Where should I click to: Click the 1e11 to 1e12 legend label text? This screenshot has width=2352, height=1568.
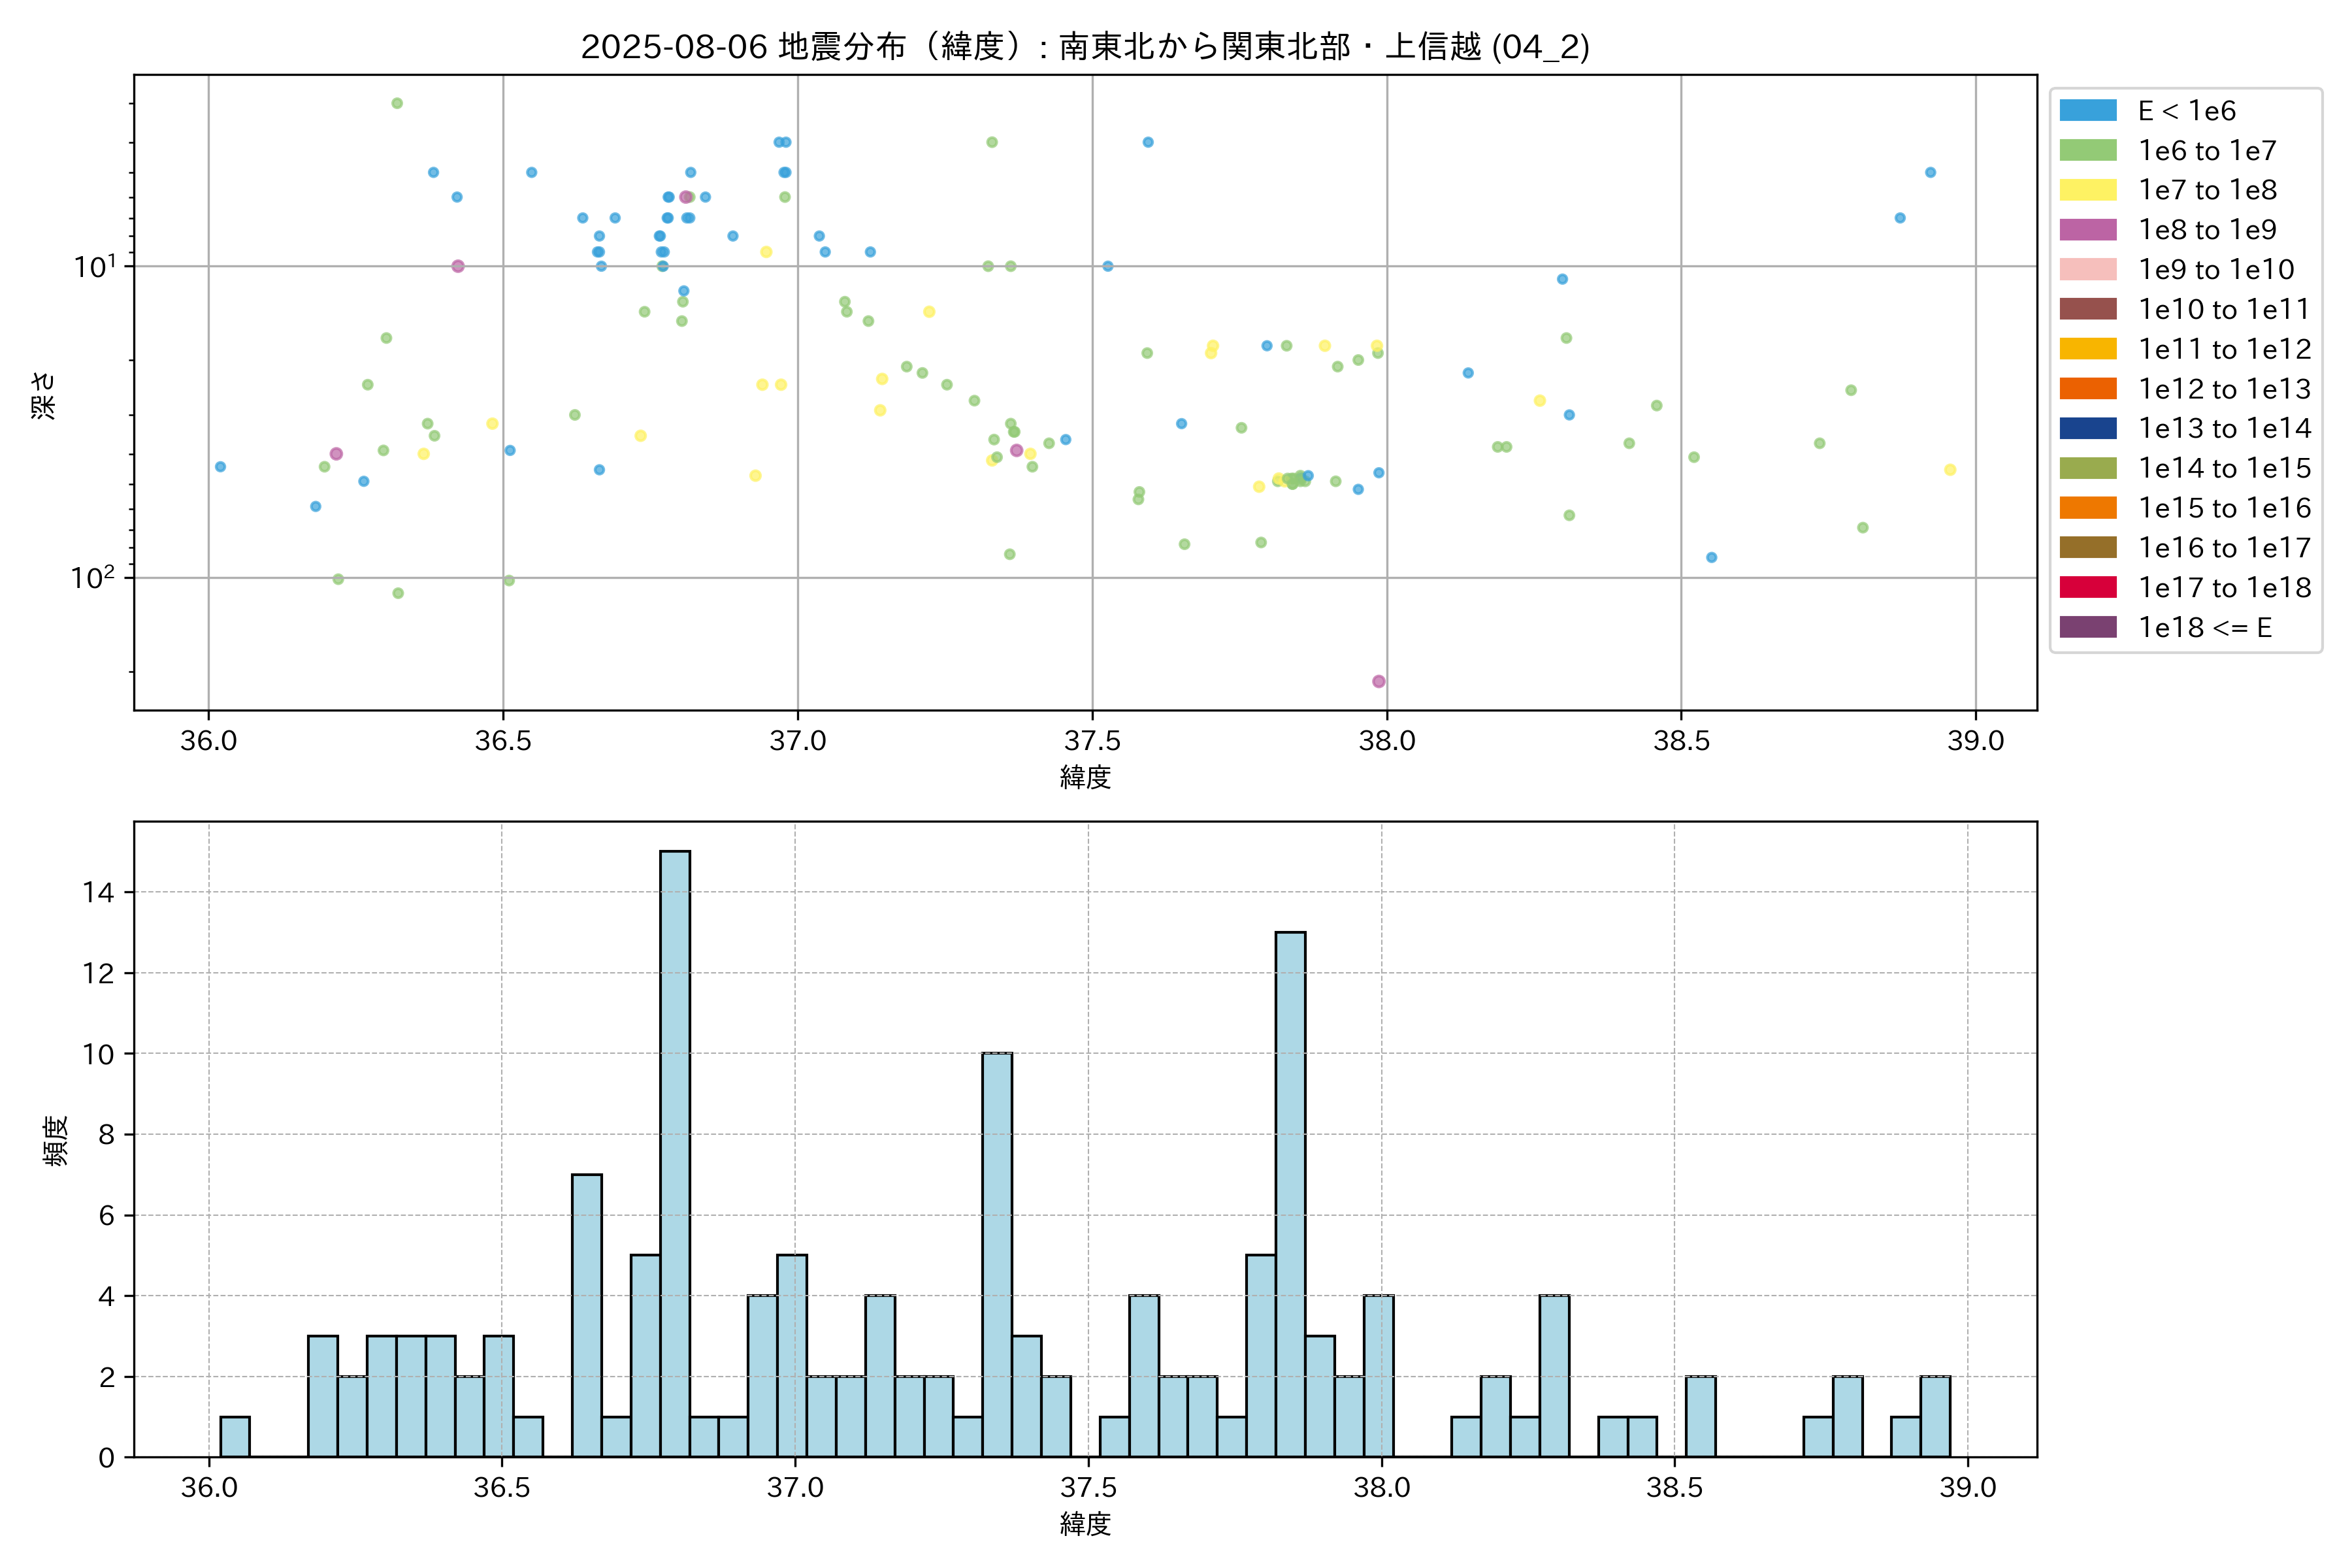point(2224,349)
